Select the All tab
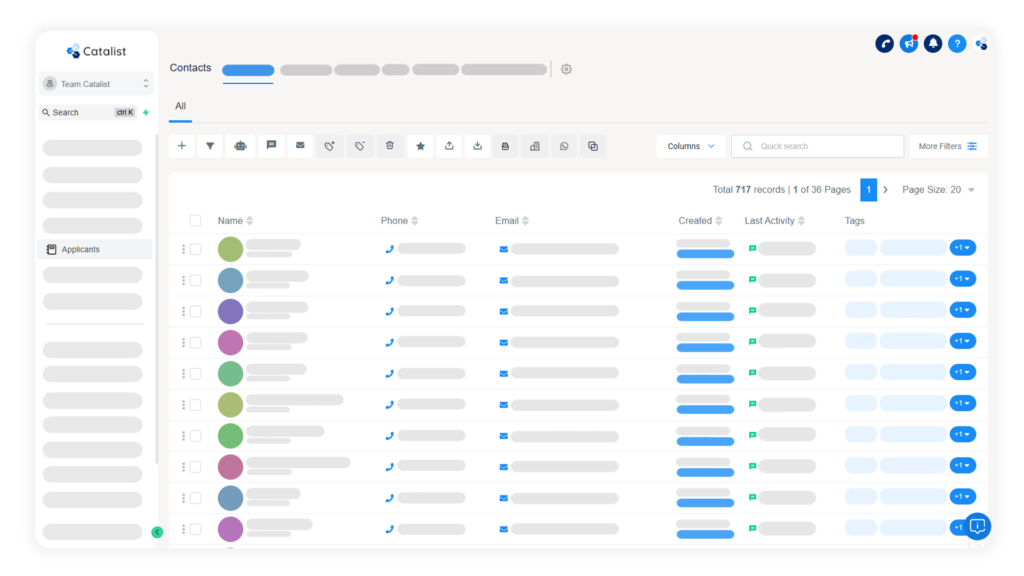 pyautogui.click(x=180, y=106)
